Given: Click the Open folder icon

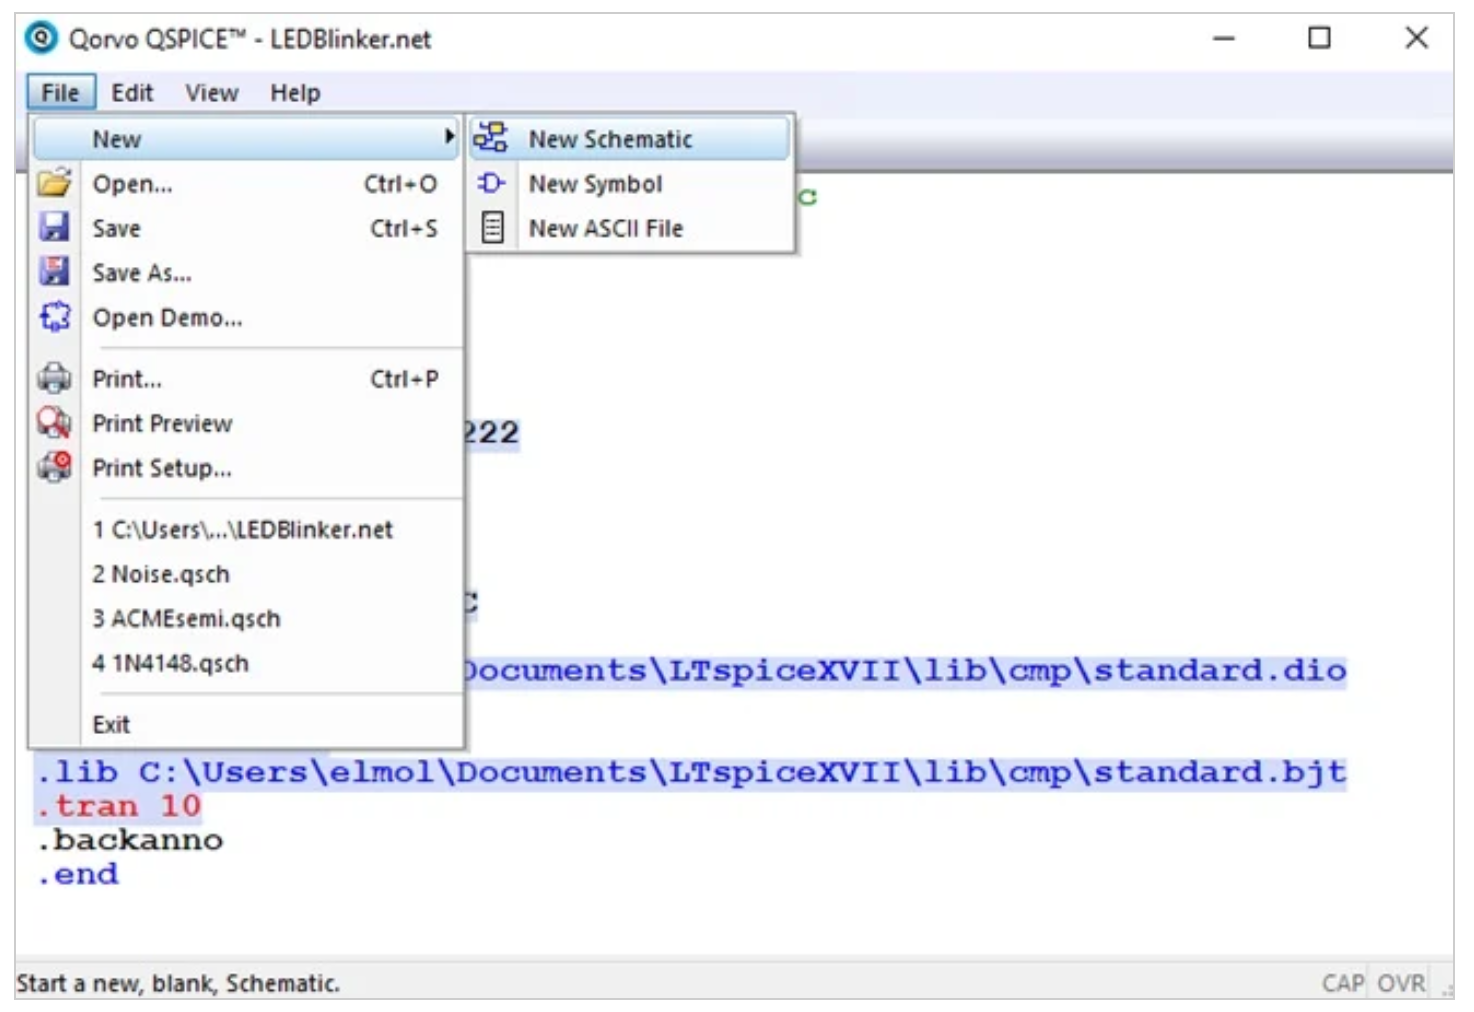Looking at the screenshot, I should tap(54, 183).
